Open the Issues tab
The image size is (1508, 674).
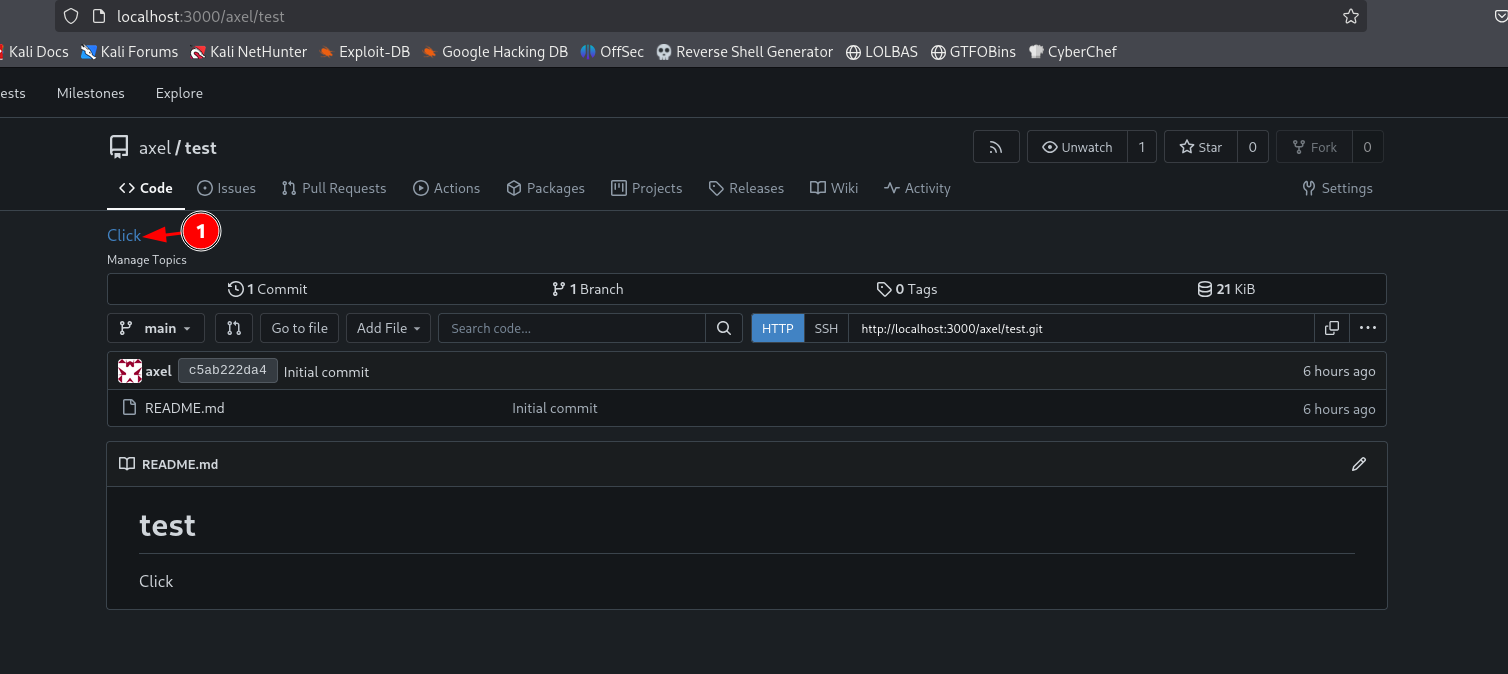pos(226,188)
